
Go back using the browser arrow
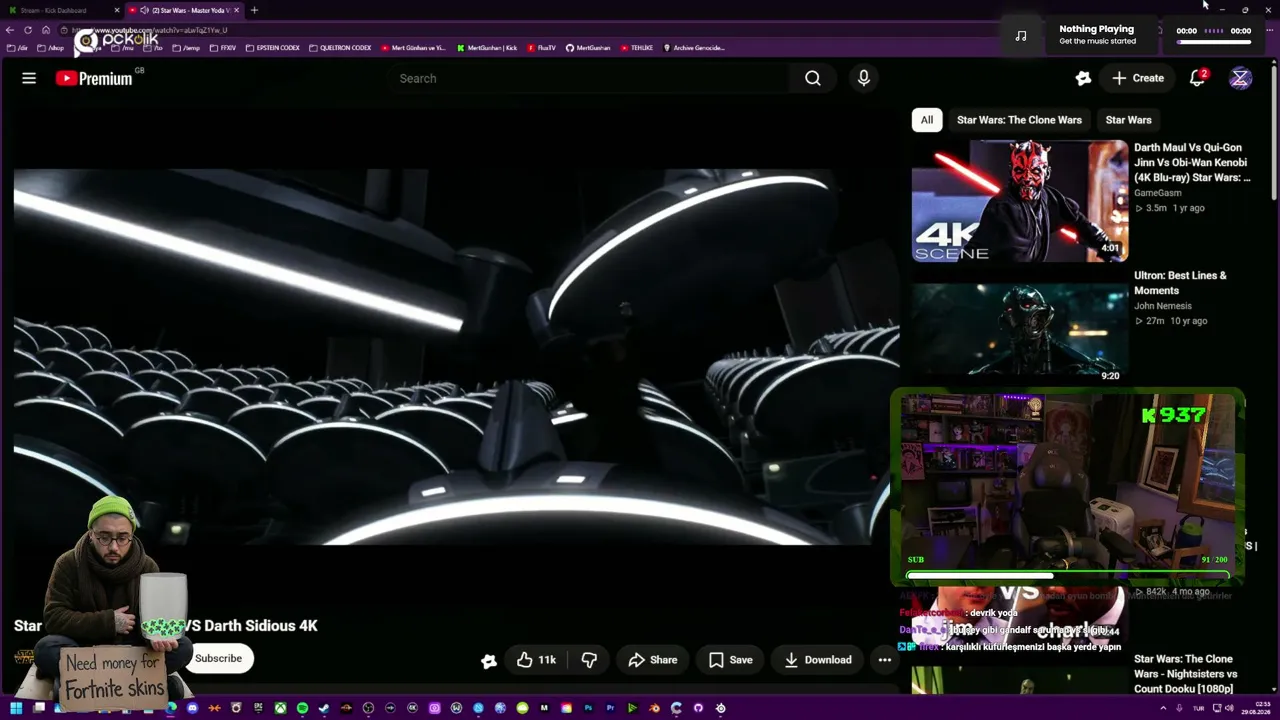coord(10,30)
